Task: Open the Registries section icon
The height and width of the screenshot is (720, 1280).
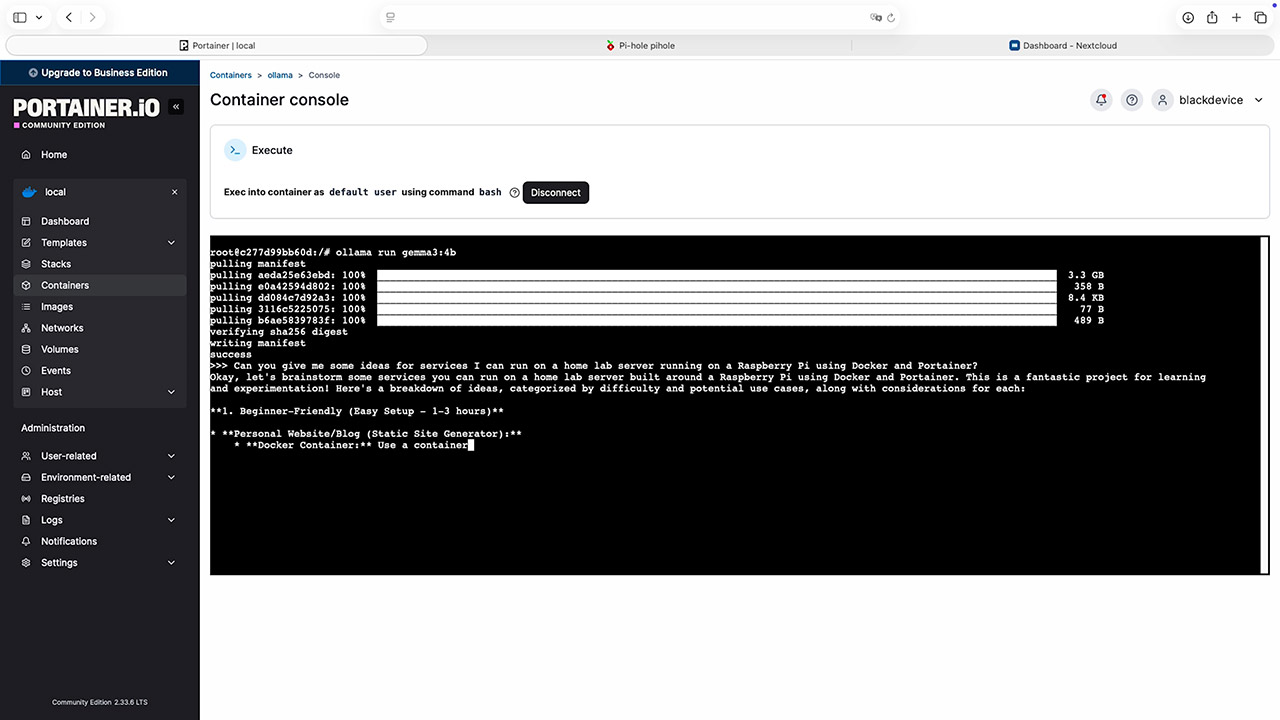Action: [24, 498]
